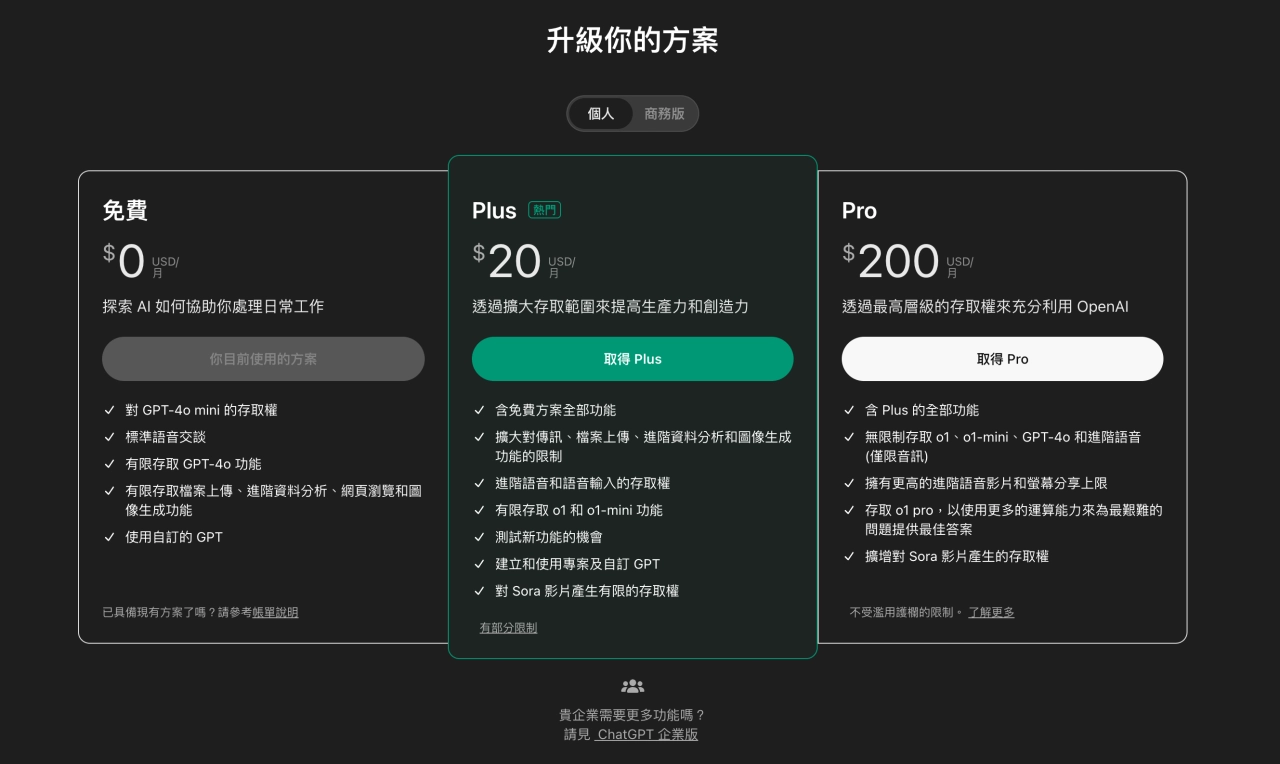
Task: Open the 有部分限制 link
Action: tap(508, 628)
